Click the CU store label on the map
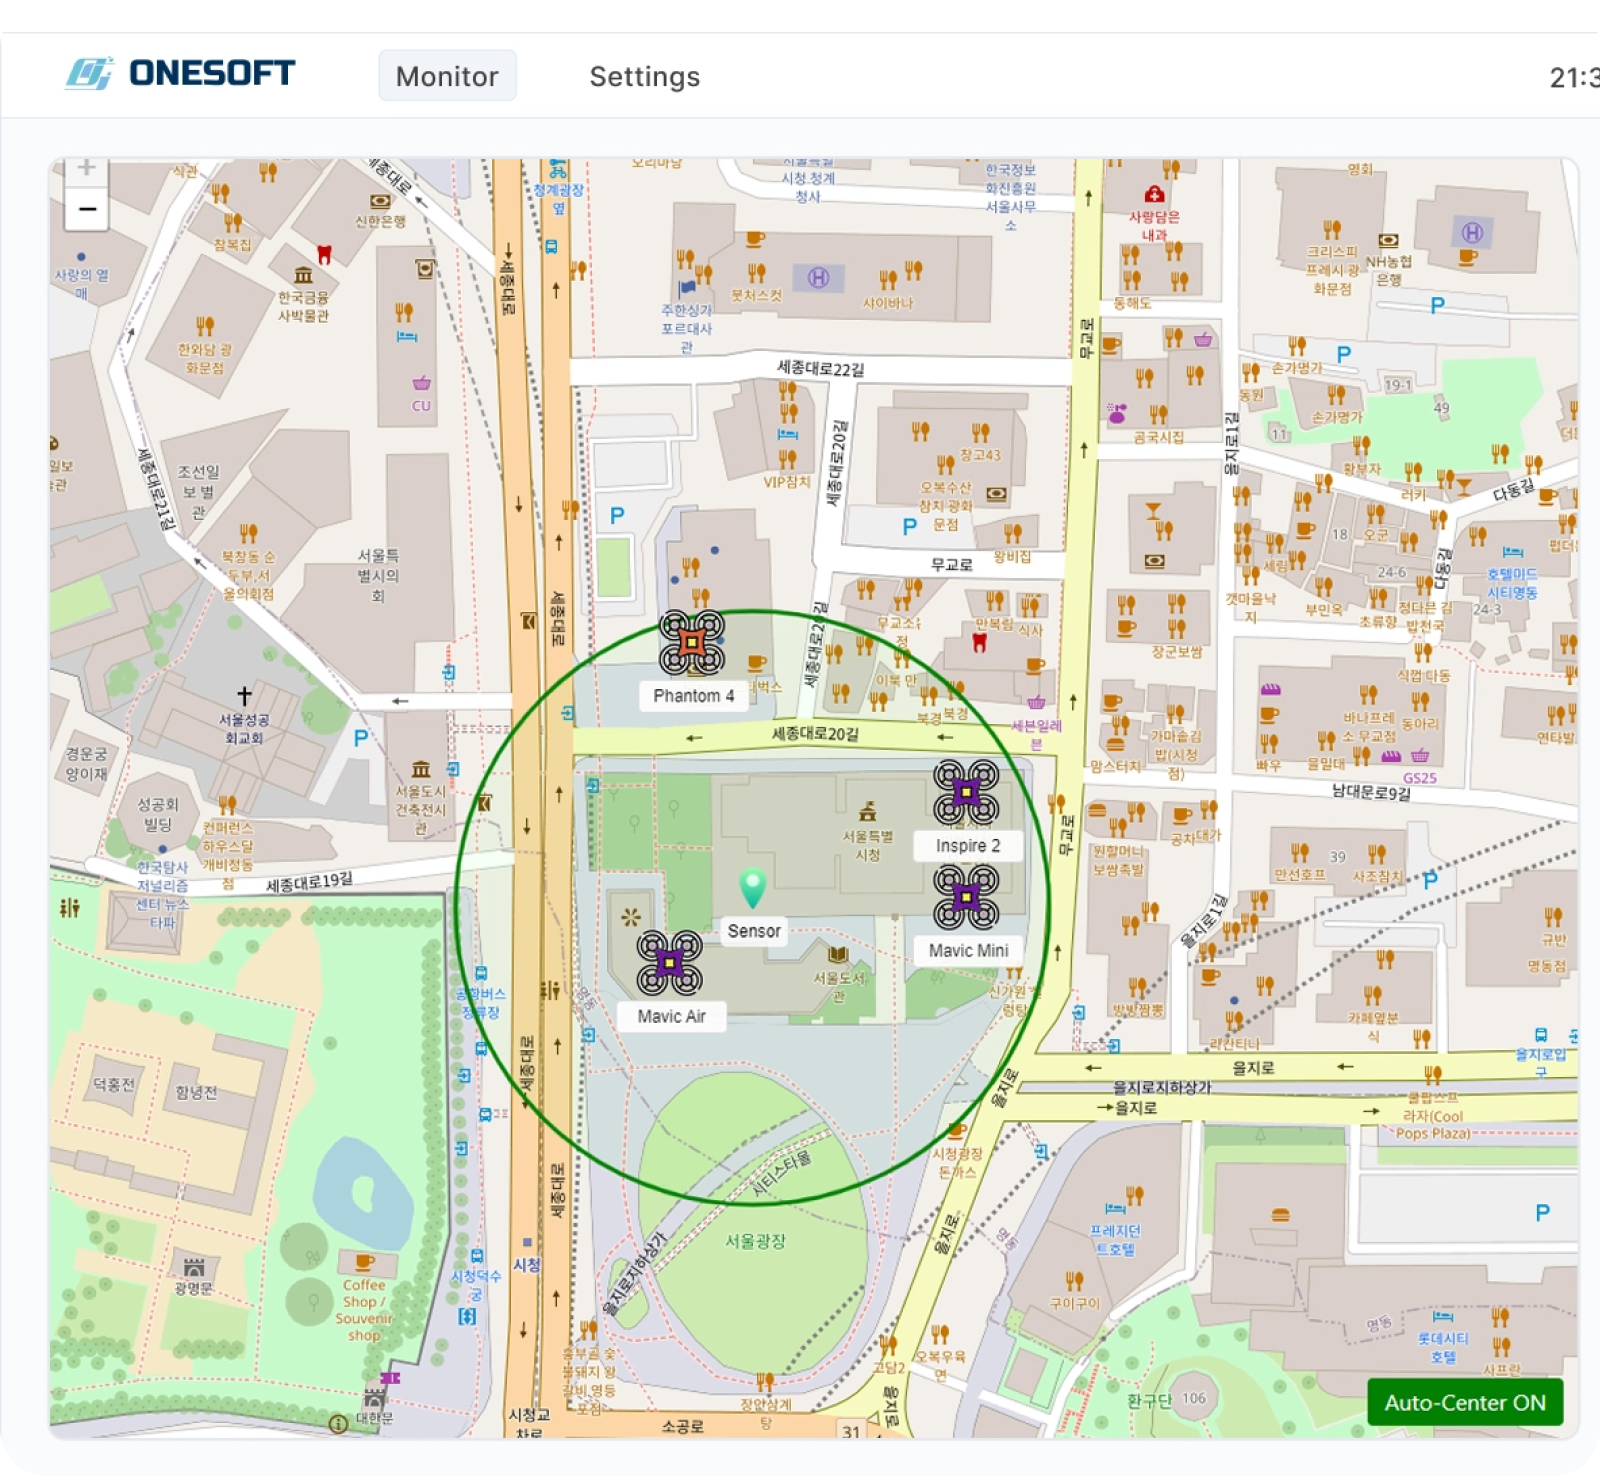The width and height of the screenshot is (1600, 1476). pyautogui.click(x=421, y=406)
